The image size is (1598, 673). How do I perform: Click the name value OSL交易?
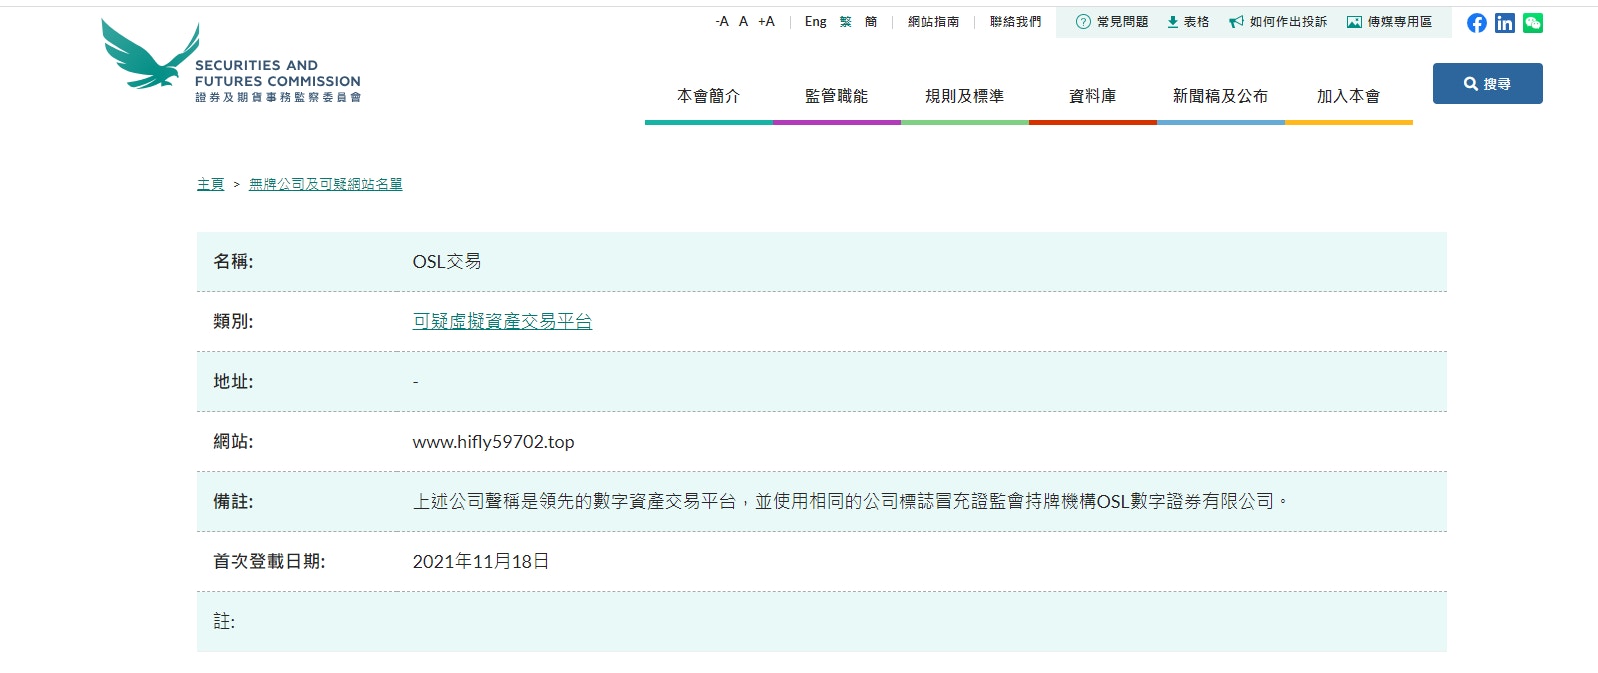point(447,261)
